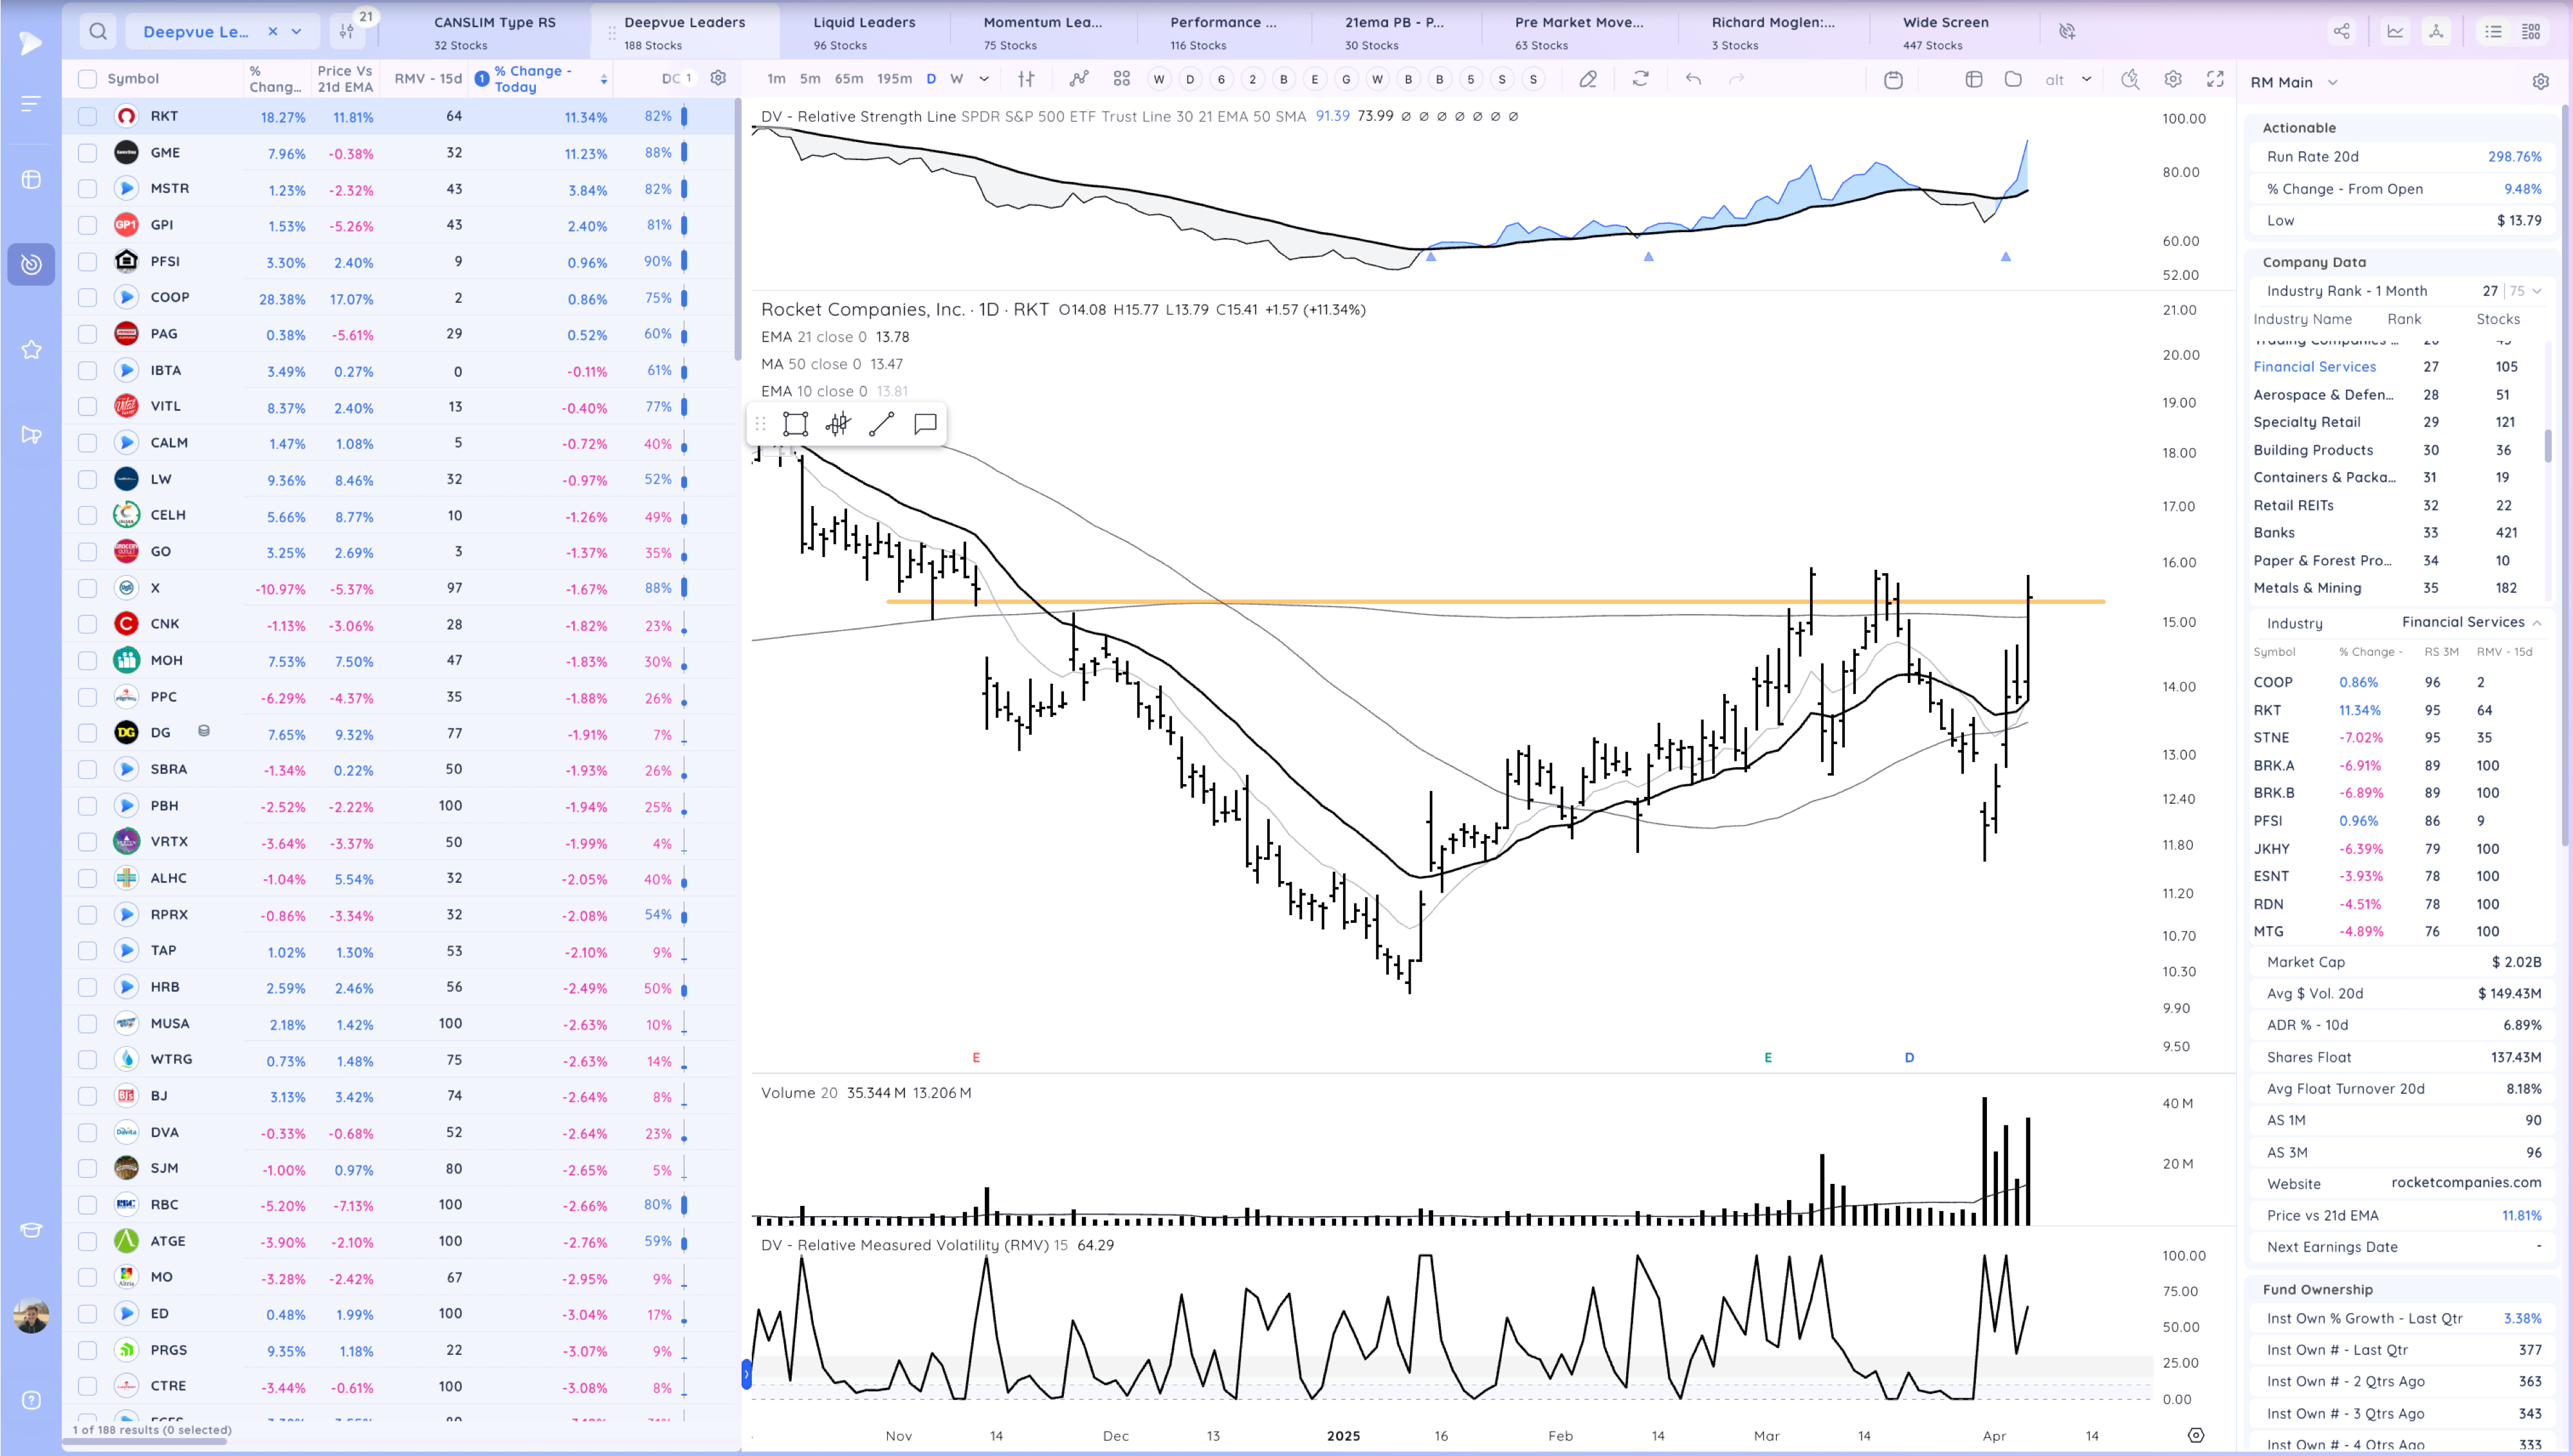Screen dimensions: 2573x1456
Task: Open the Deepvue Leaders screen dropdown arrow
Action: coord(297,32)
